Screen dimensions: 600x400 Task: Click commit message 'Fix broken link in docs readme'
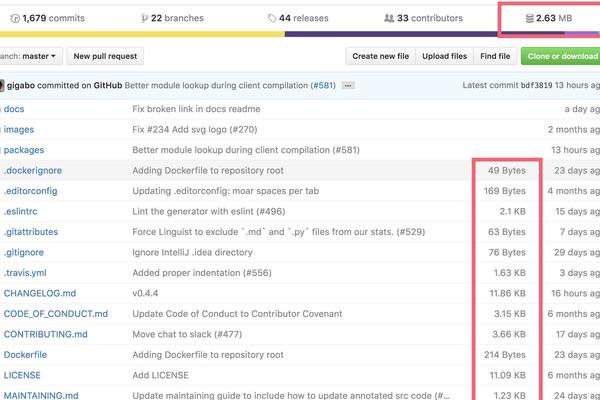pos(196,109)
